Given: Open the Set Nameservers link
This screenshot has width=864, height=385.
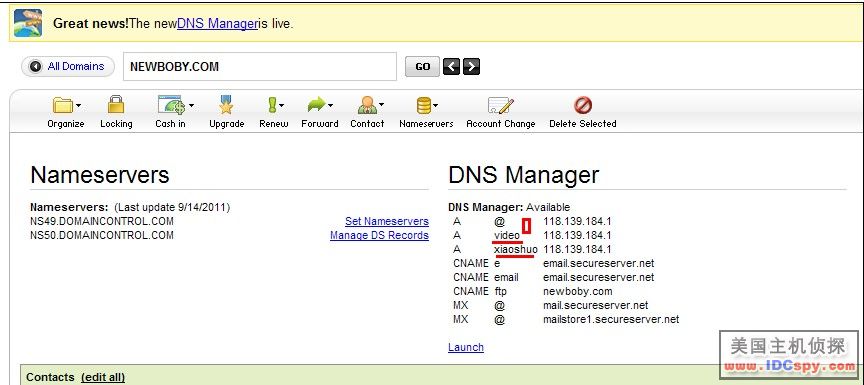Looking at the screenshot, I should pyautogui.click(x=387, y=221).
